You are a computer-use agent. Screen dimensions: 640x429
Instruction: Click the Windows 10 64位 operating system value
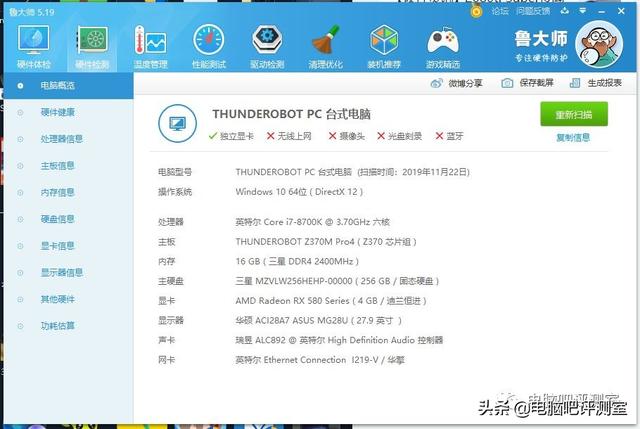[299, 192]
